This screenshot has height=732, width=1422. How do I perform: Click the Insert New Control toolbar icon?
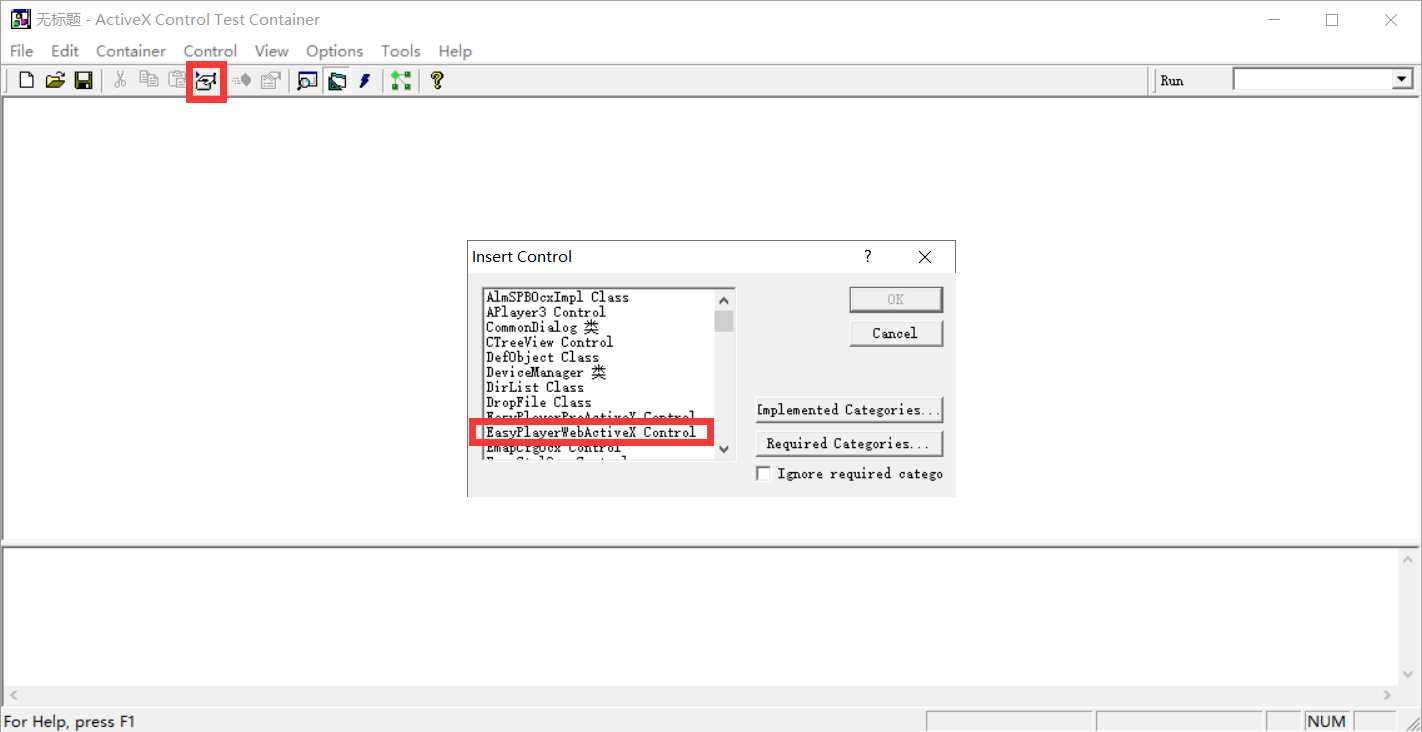[207, 81]
